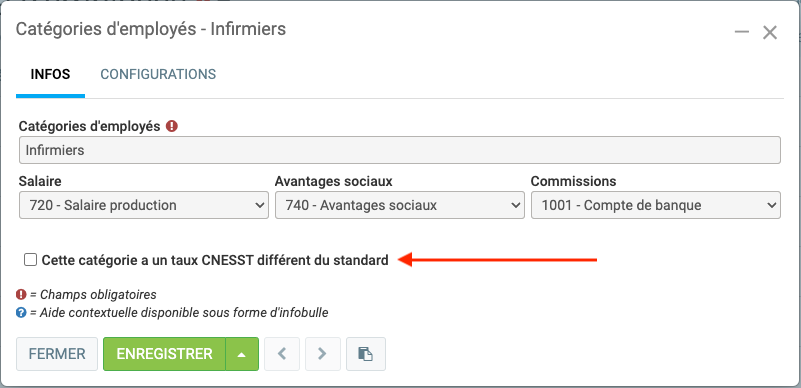Close the dialog with the X icon

(x=770, y=33)
